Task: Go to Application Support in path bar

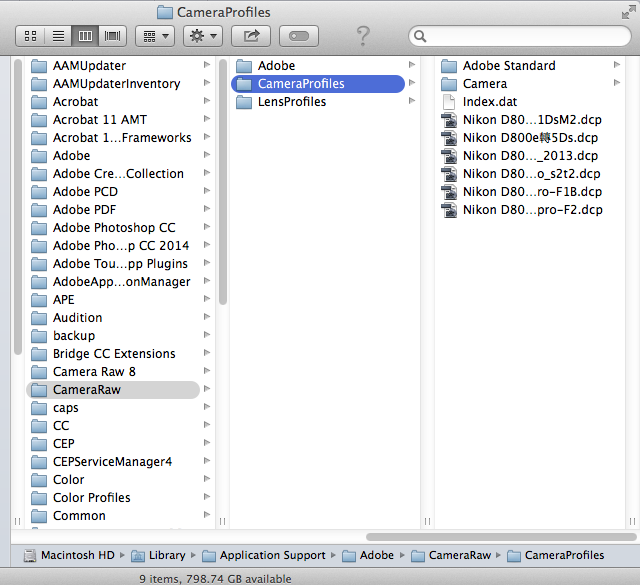Action: (x=264, y=555)
